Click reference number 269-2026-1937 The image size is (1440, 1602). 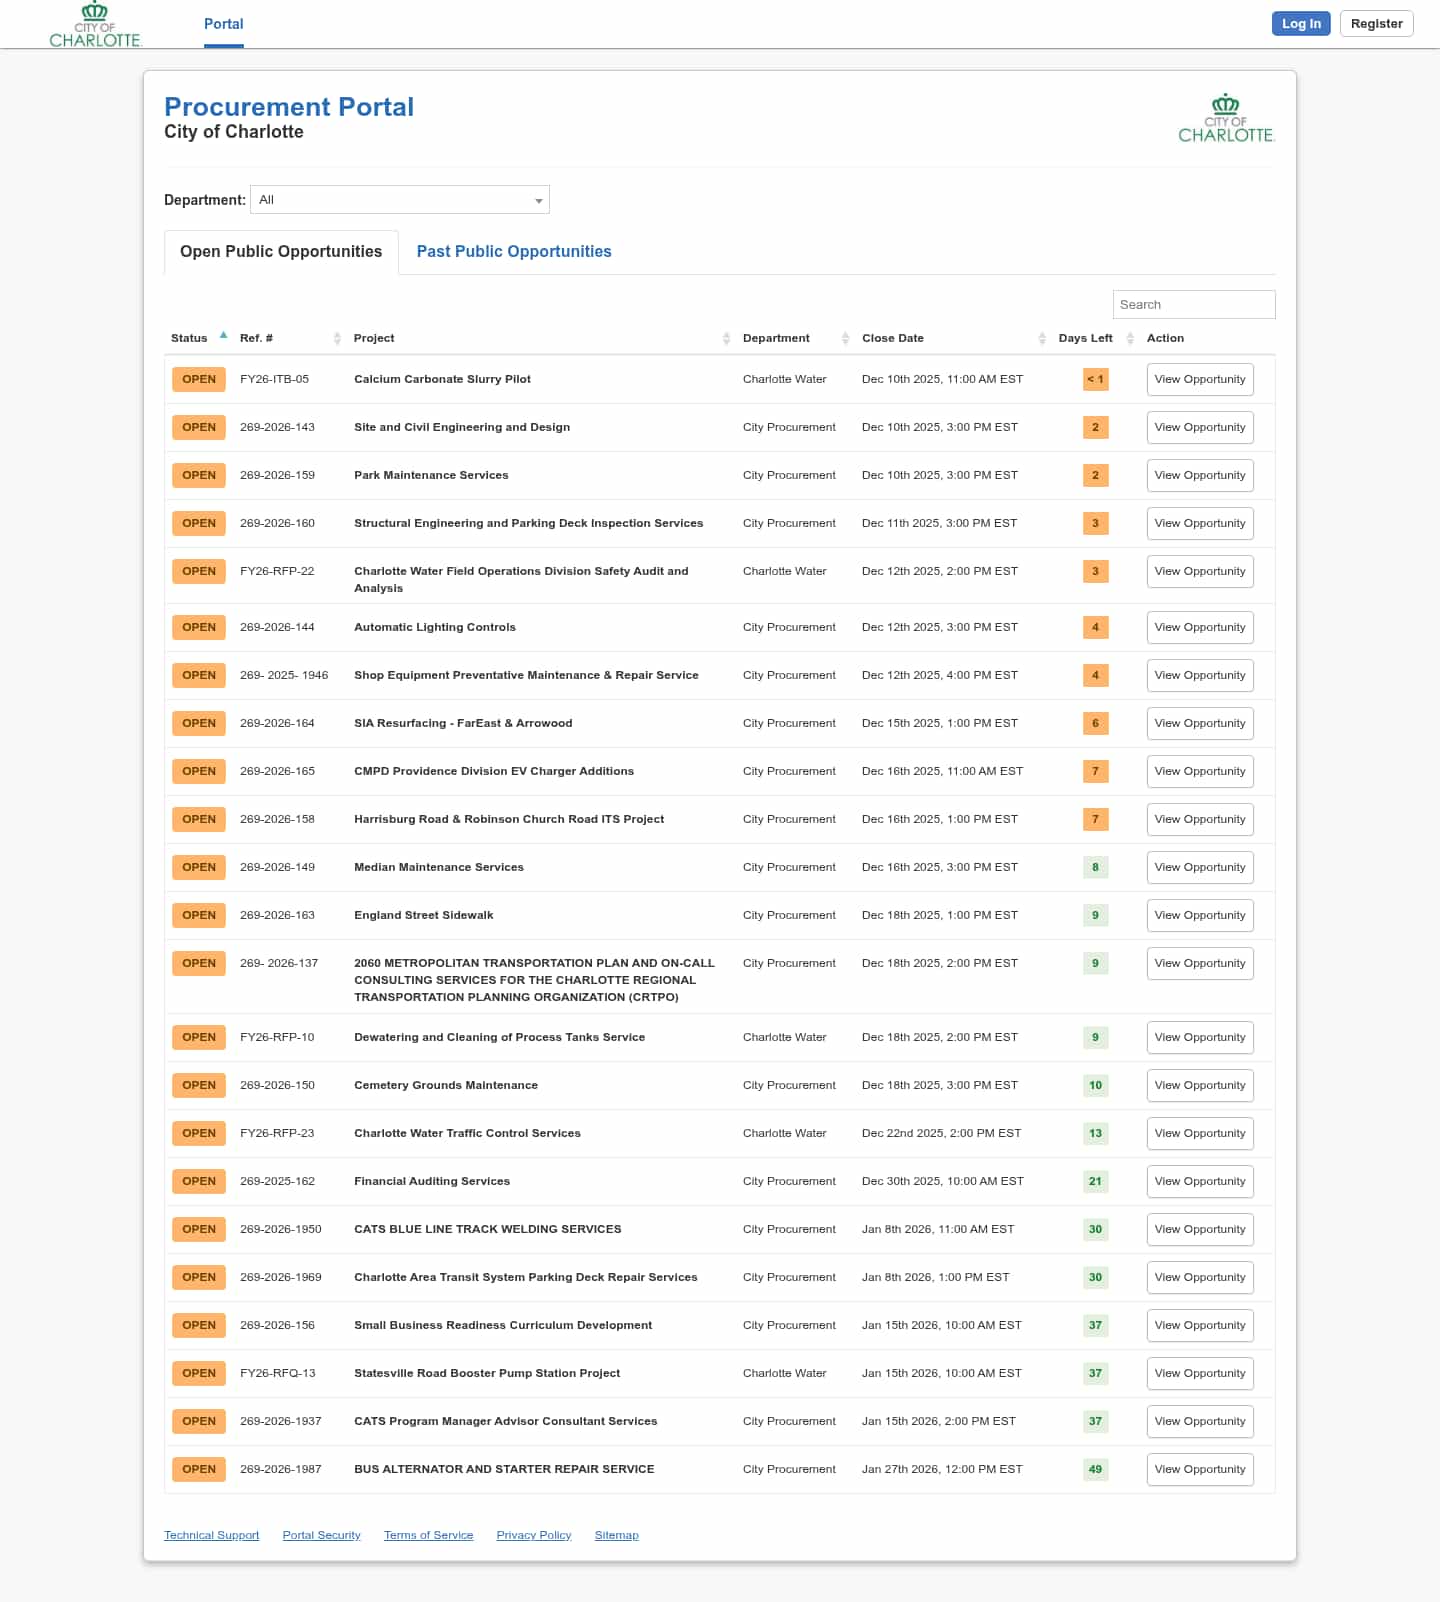pos(281,1422)
